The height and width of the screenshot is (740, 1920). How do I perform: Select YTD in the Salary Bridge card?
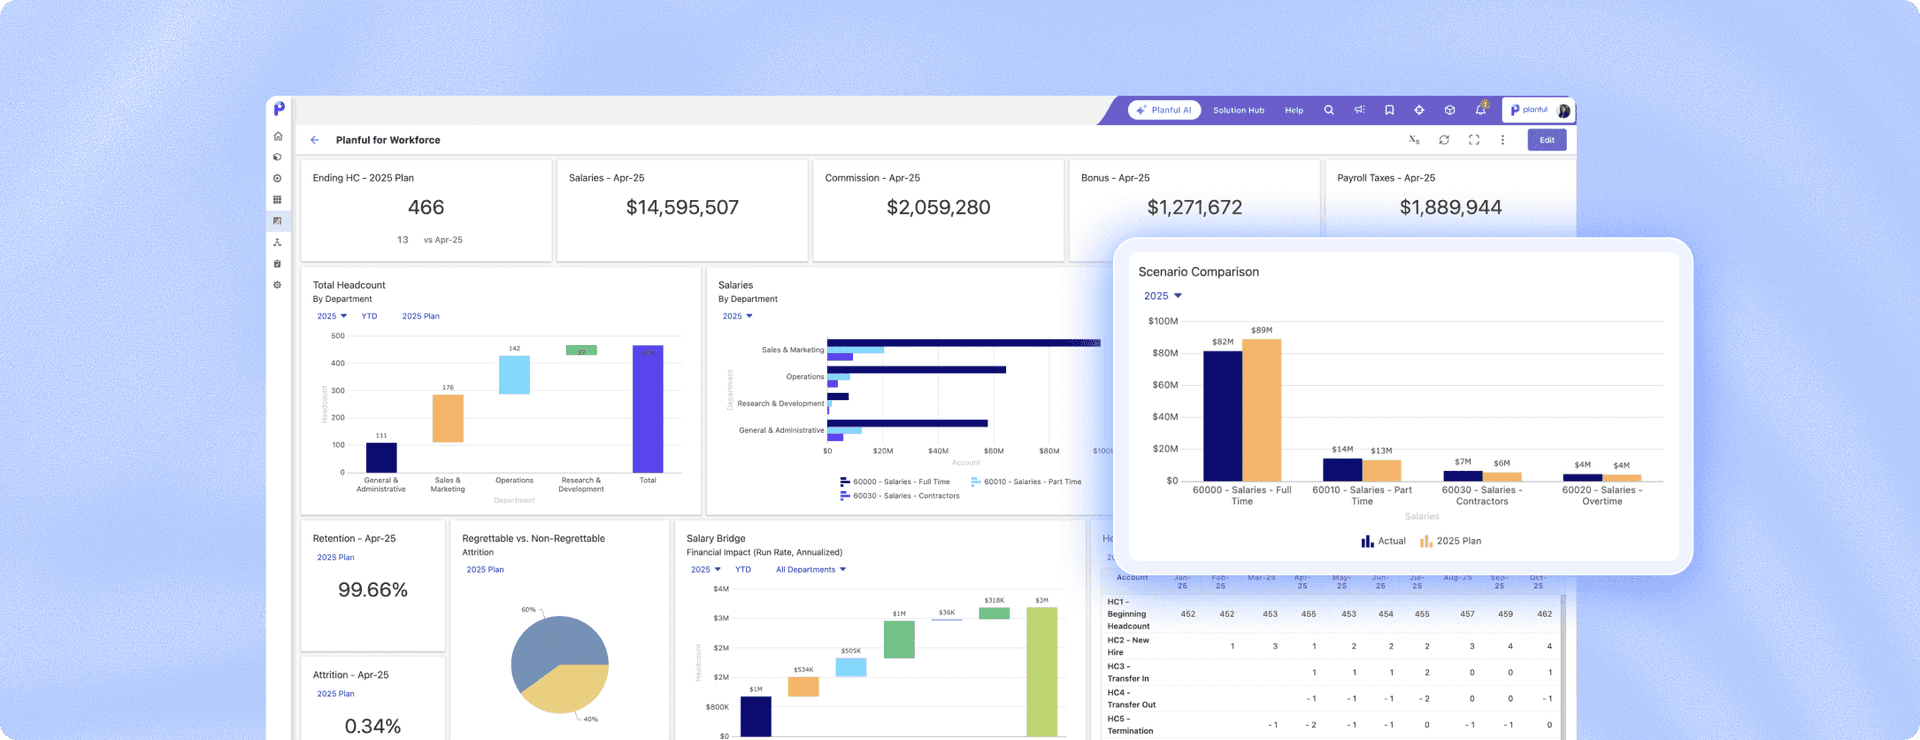click(x=743, y=570)
